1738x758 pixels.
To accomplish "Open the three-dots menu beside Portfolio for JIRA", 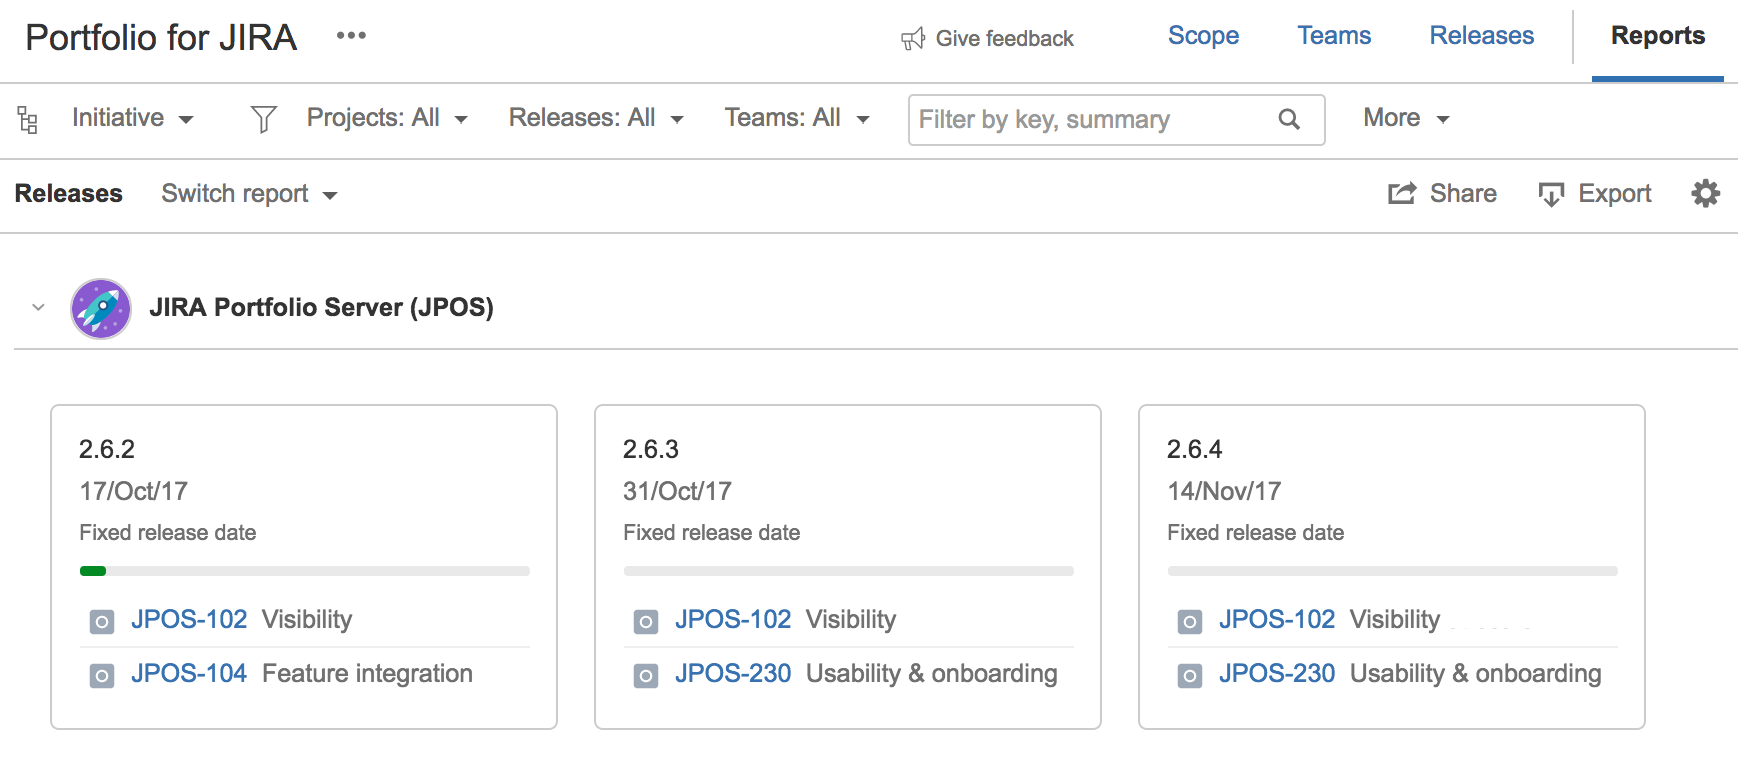I will [351, 36].
